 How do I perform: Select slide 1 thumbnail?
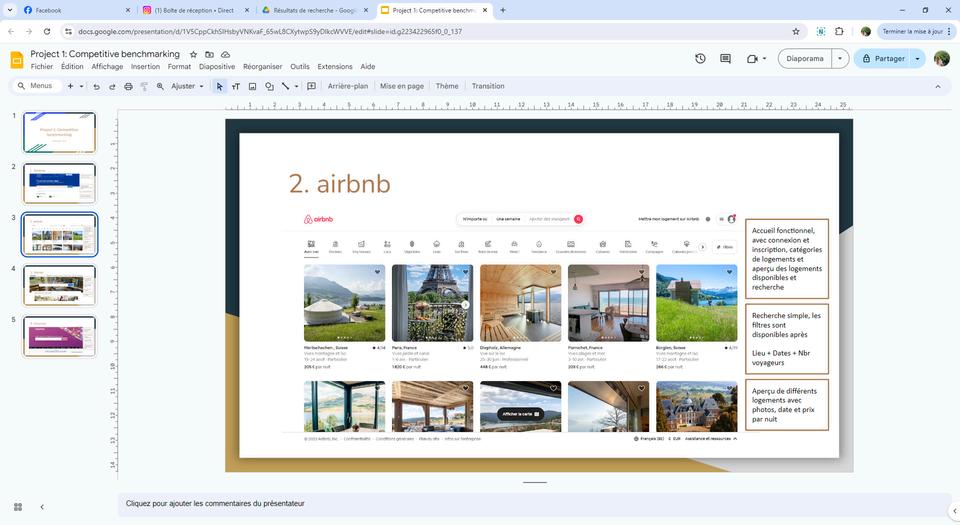59,132
